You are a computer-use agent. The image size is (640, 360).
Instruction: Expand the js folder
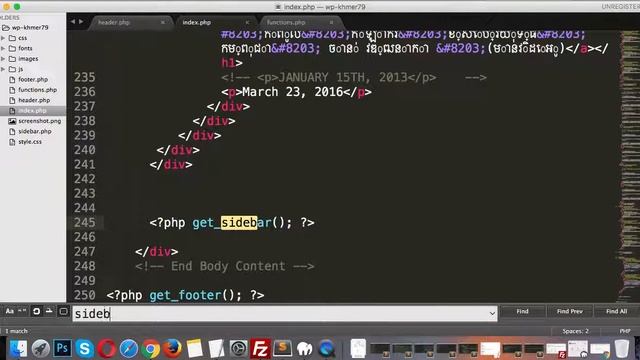tap(3, 69)
